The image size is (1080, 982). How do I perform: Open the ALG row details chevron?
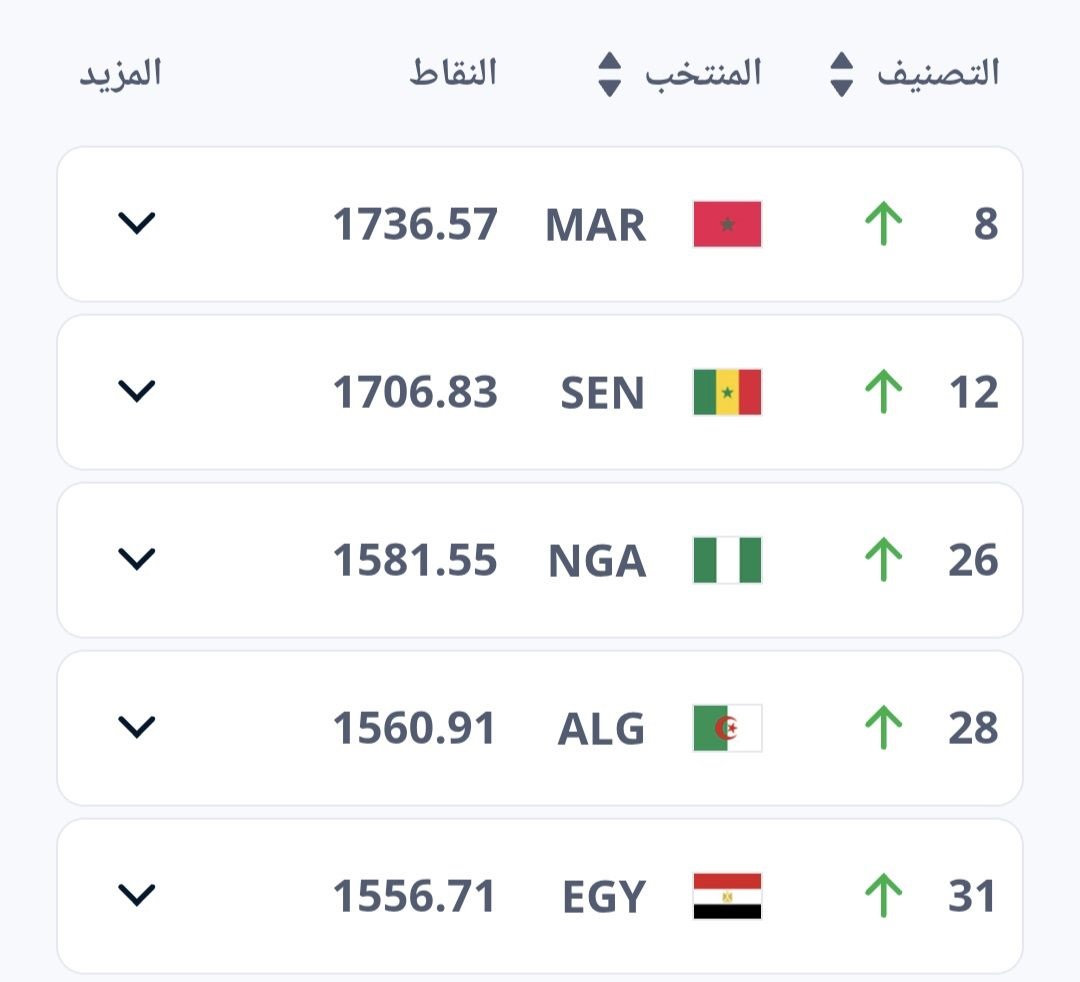pyautogui.click(x=137, y=727)
